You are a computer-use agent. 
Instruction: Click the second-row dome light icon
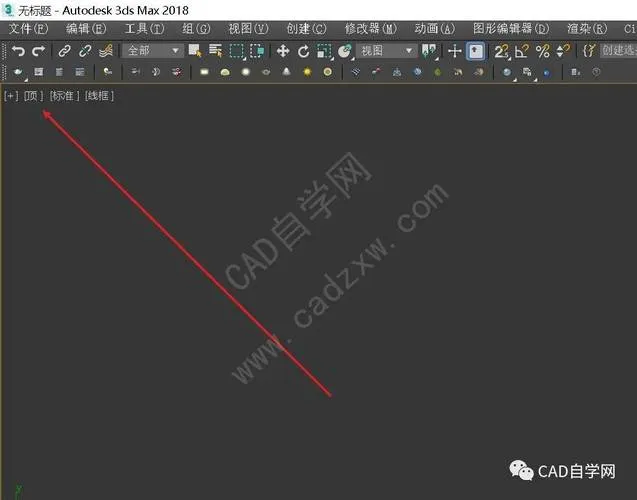coord(225,72)
